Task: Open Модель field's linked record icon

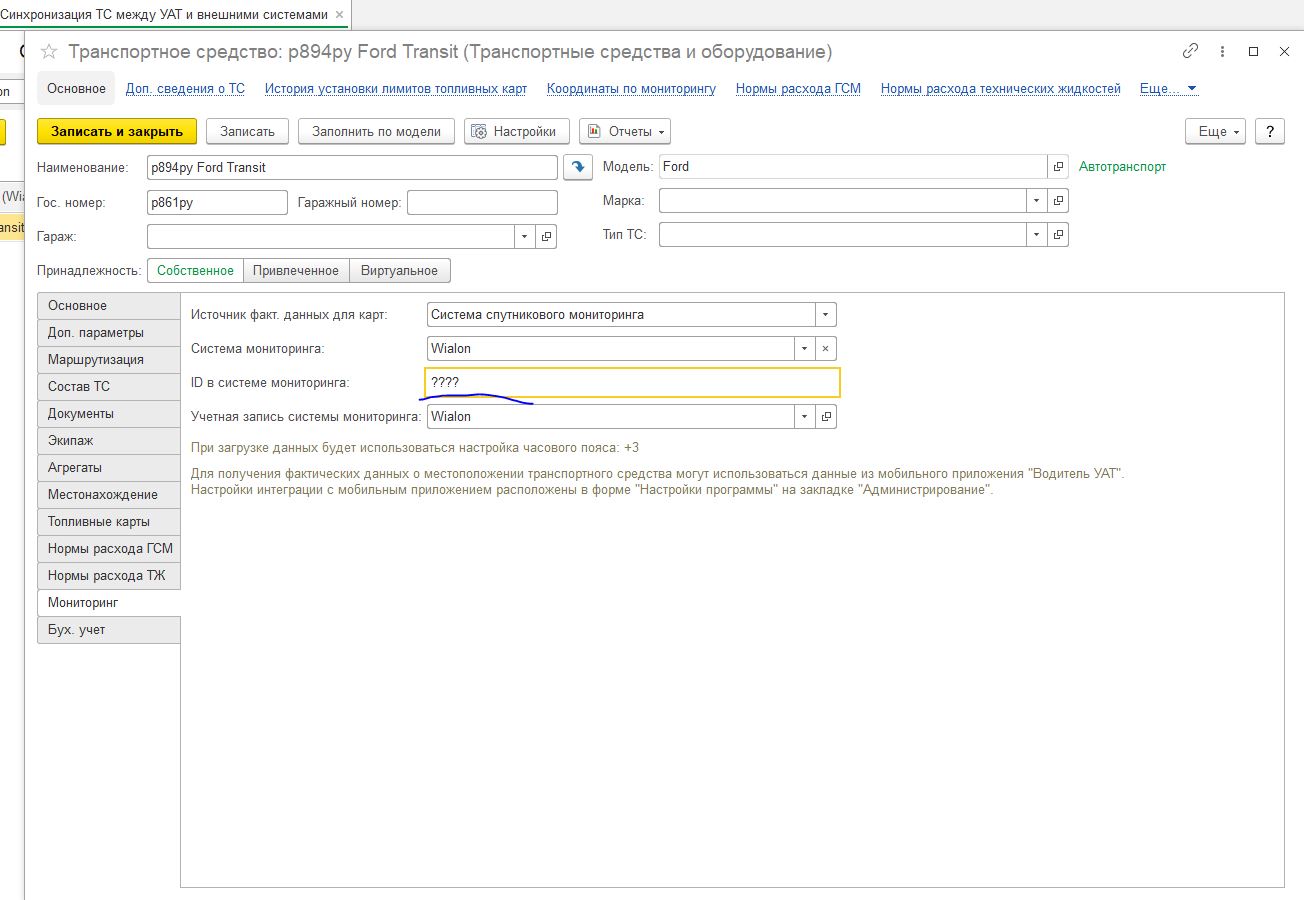Action: (x=1058, y=167)
